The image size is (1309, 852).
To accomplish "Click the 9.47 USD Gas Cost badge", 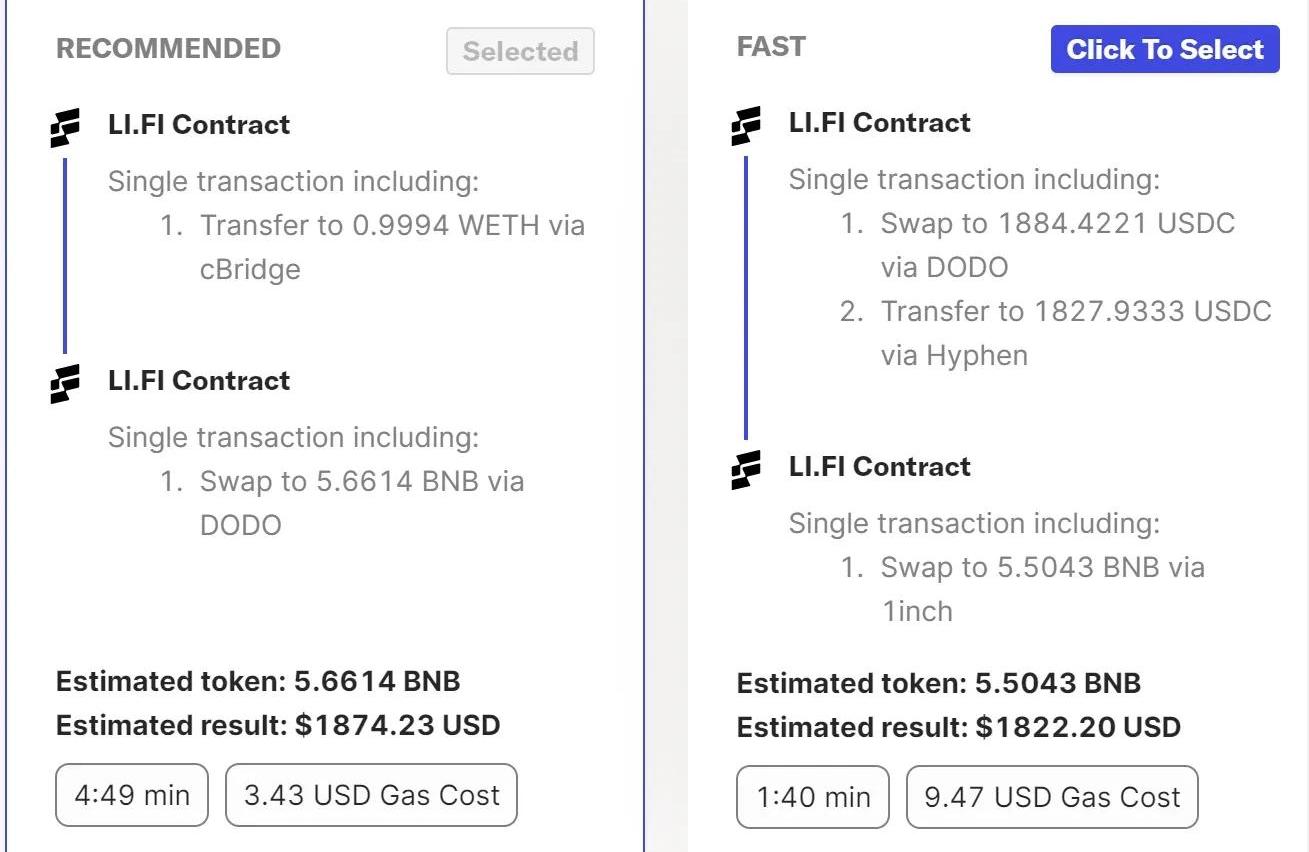I will pyautogui.click(x=1052, y=797).
